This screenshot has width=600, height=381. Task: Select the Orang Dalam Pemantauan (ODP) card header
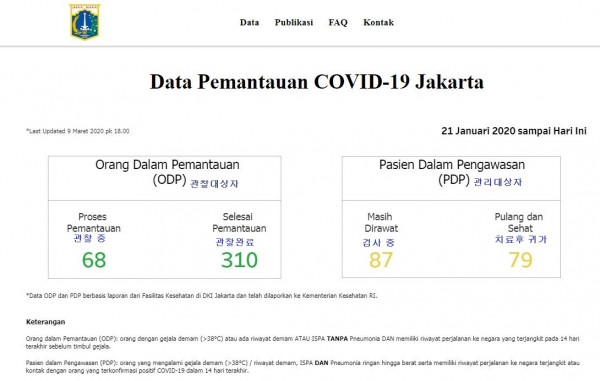165,178
